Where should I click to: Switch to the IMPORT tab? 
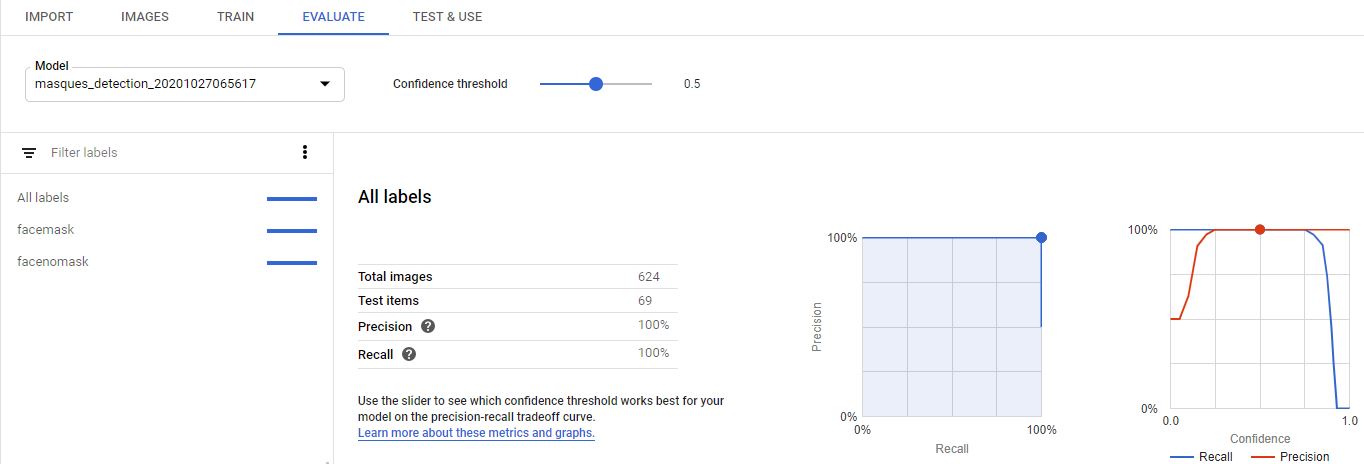(x=49, y=17)
